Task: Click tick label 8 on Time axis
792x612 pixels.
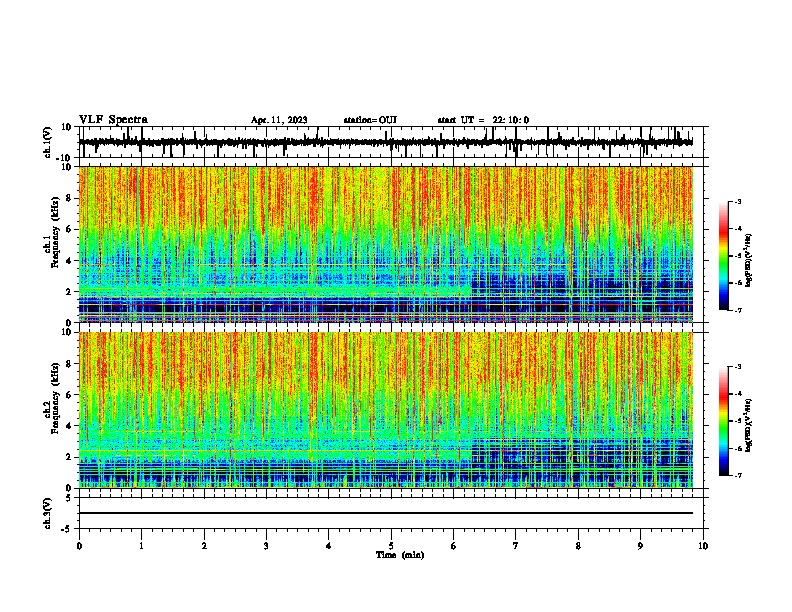Action: tap(578, 546)
